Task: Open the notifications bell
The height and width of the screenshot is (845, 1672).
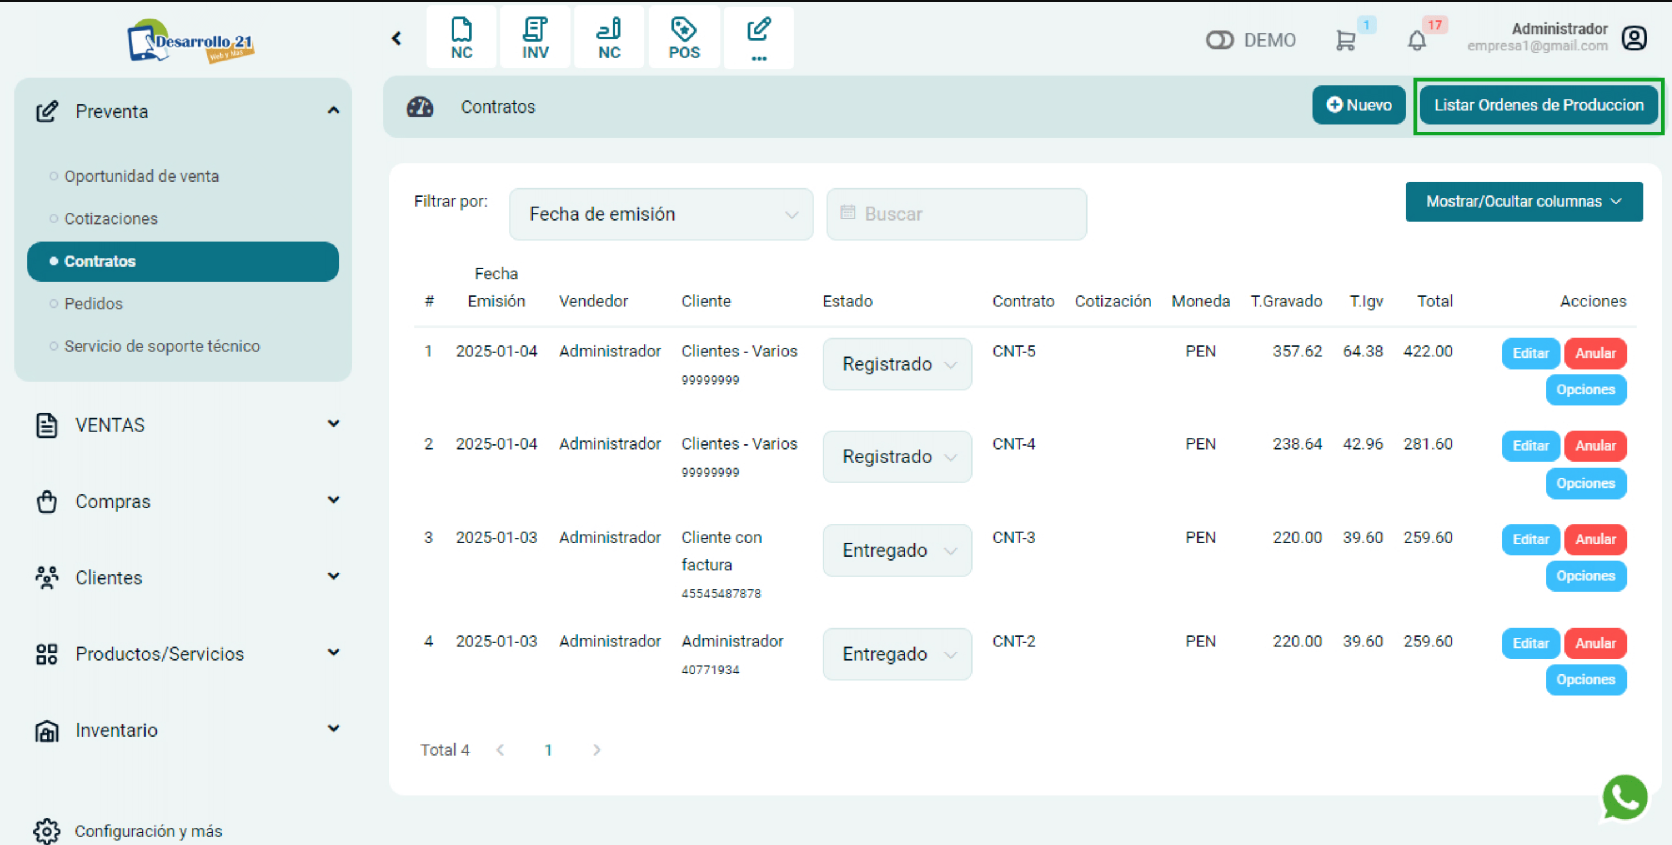Action: coord(1417,41)
